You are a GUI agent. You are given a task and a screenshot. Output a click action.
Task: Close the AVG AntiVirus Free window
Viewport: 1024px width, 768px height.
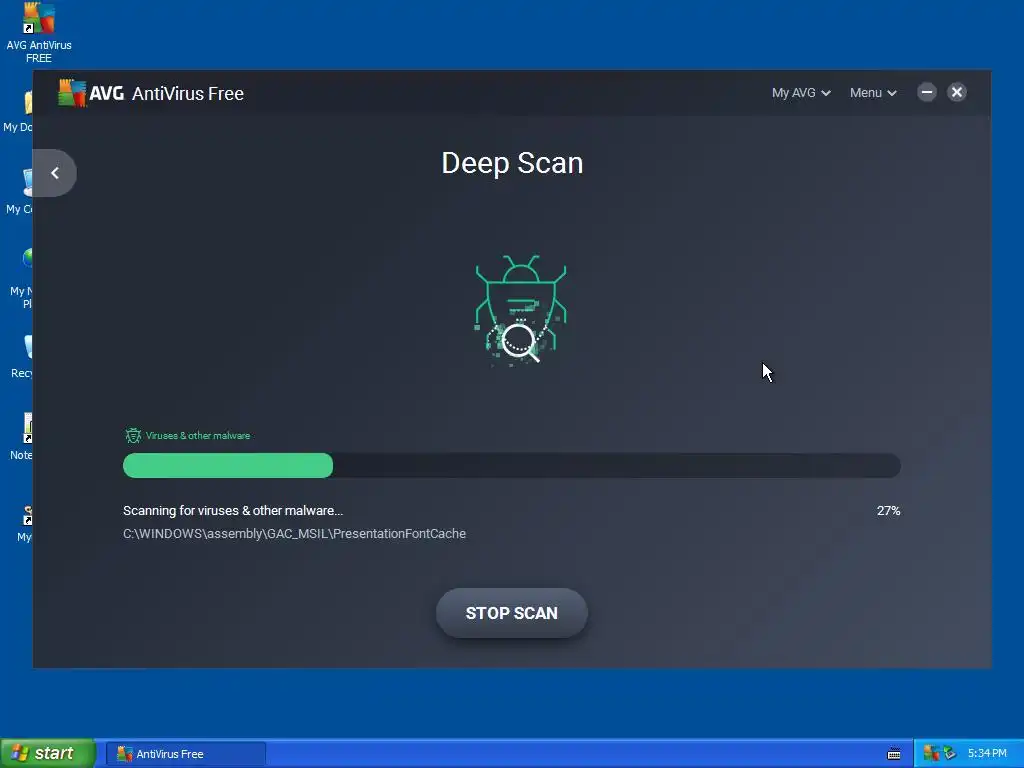[x=957, y=92]
